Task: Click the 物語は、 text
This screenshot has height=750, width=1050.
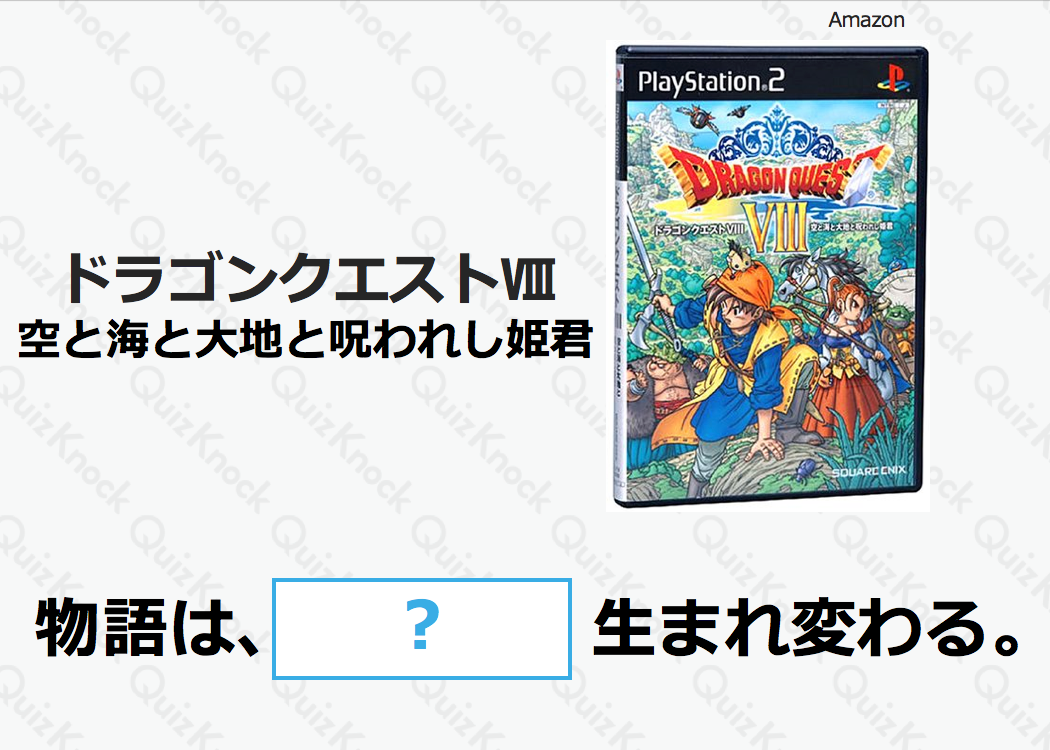Action: click(x=147, y=629)
